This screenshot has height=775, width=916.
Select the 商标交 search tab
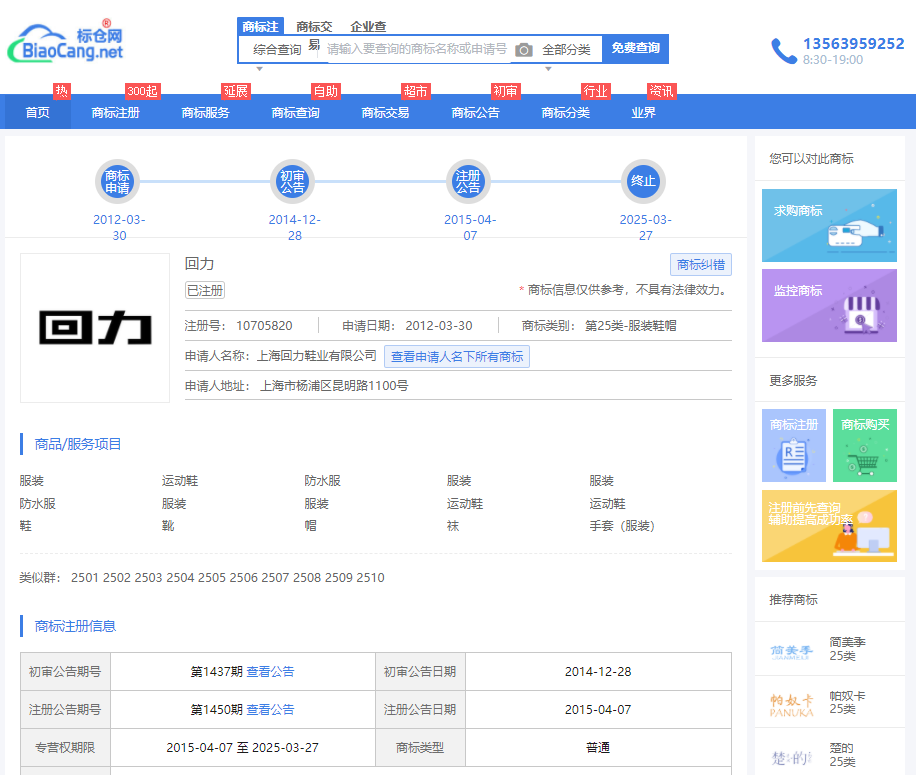coord(314,26)
